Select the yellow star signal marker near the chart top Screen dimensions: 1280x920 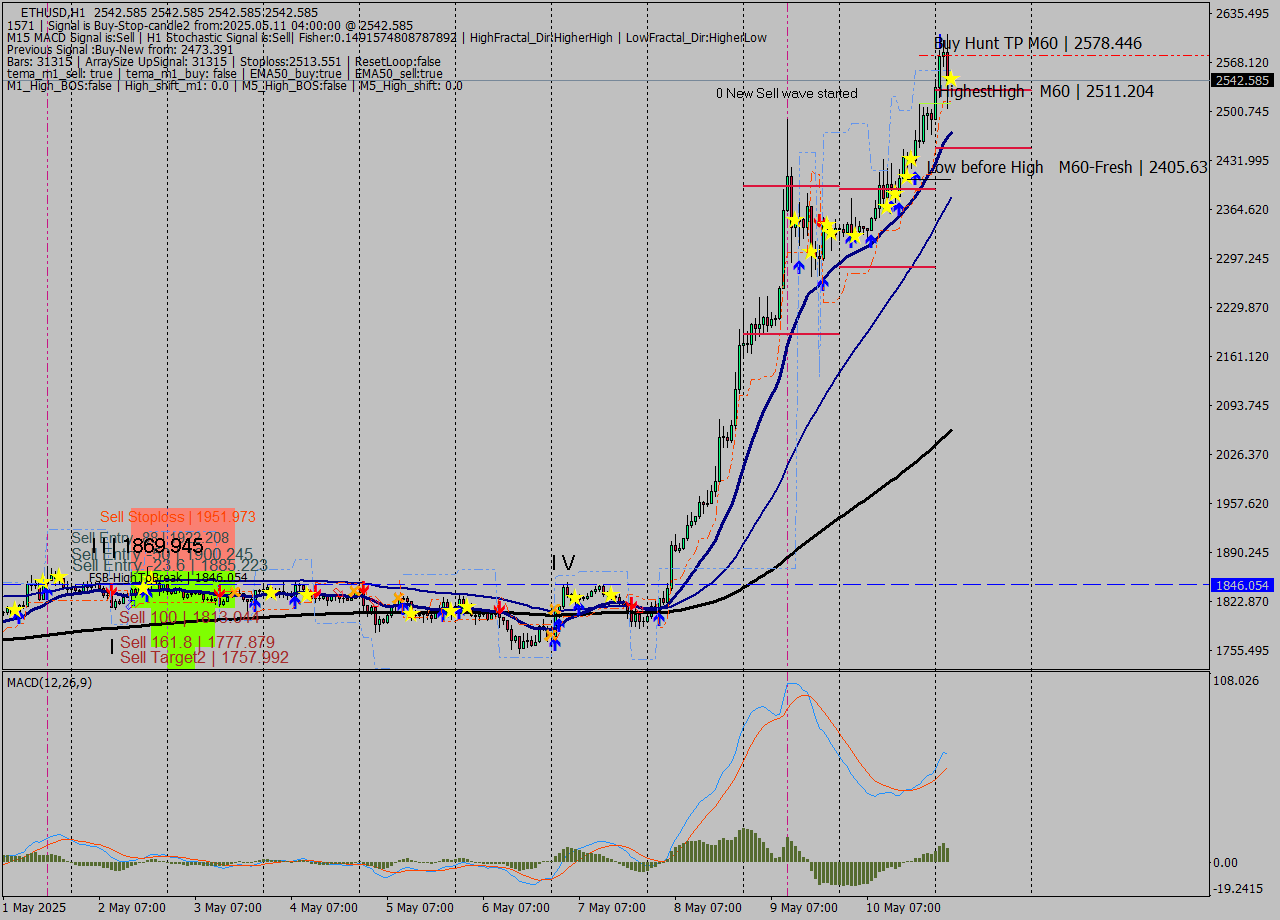pos(950,79)
